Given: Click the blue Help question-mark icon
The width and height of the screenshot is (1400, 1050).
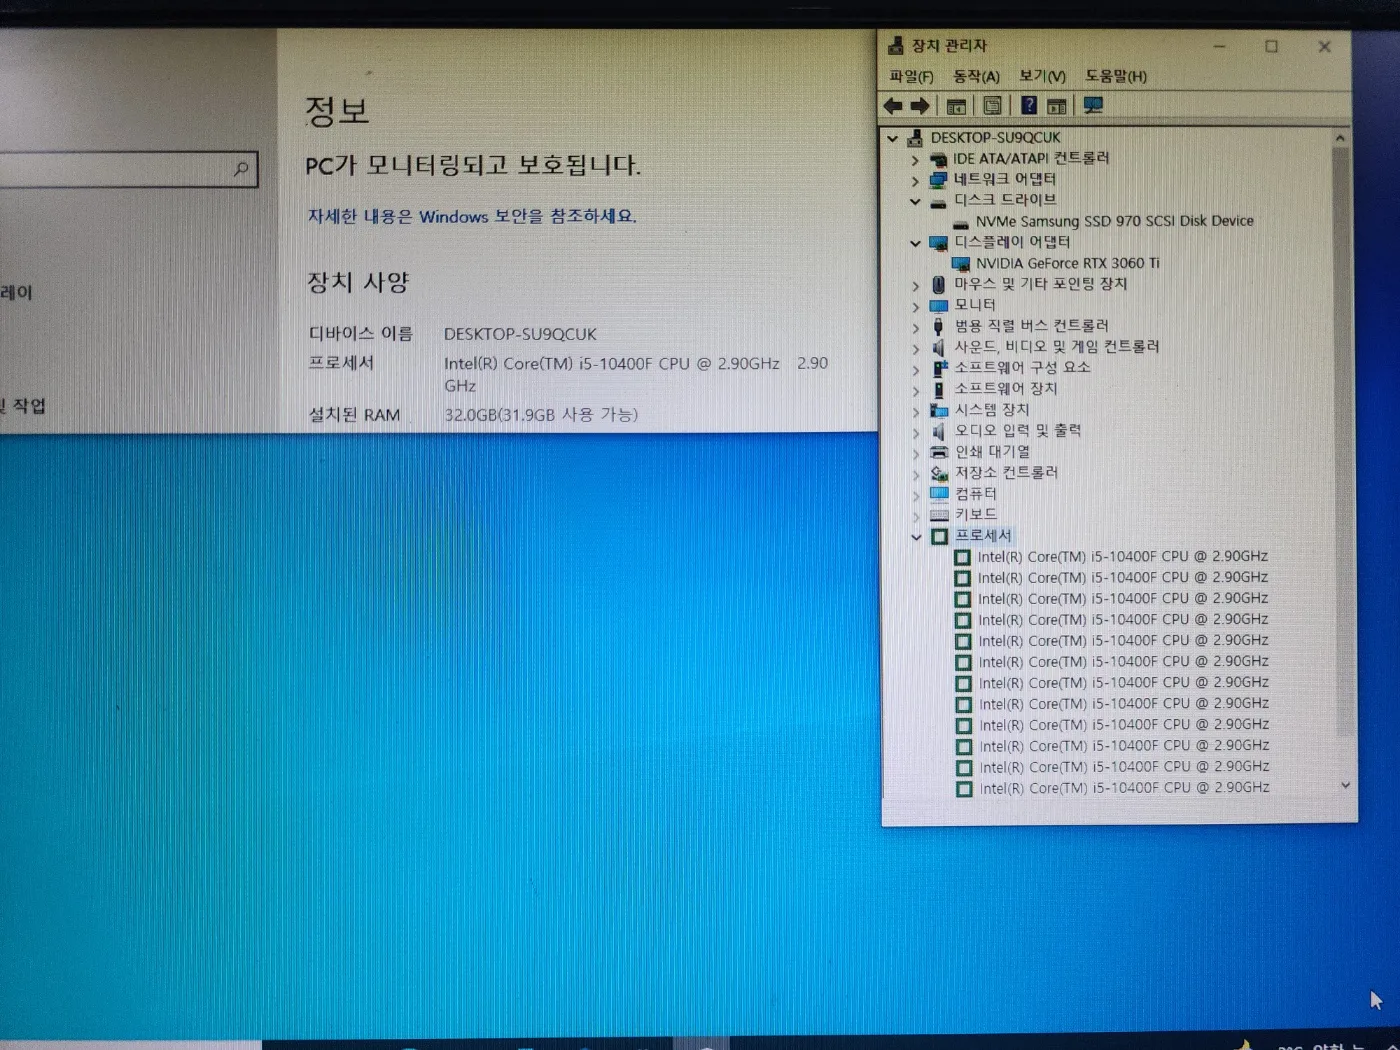Looking at the screenshot, I should tap(1028, 105).
